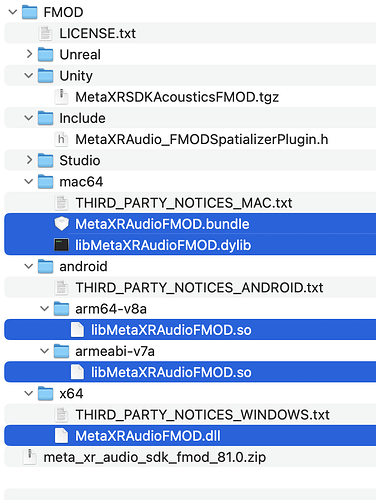
Task: Click the meta_xr_audio_sdk_fmod_81.0.zip archive icon
Action: (30, 457)
